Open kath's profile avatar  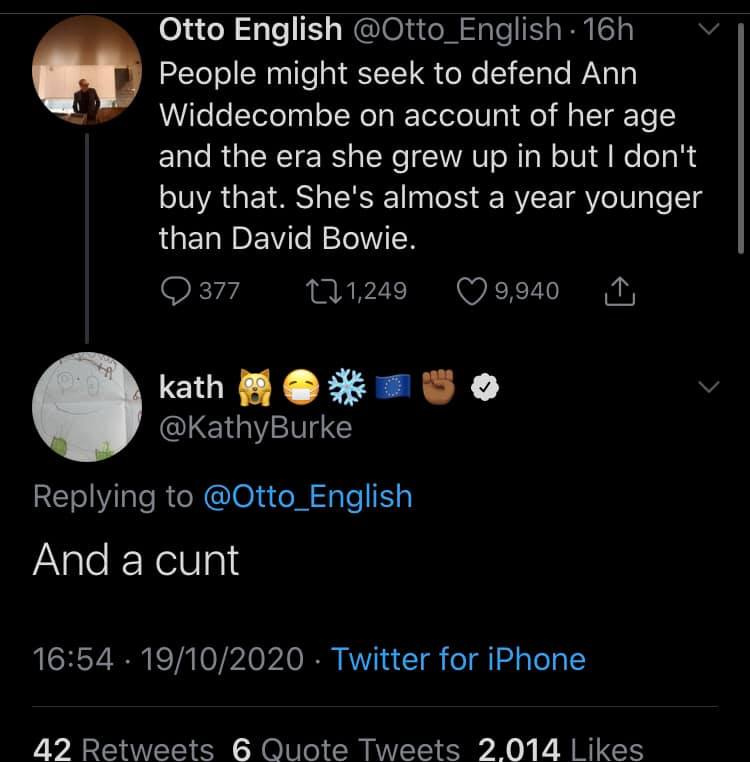pos(86,408)
